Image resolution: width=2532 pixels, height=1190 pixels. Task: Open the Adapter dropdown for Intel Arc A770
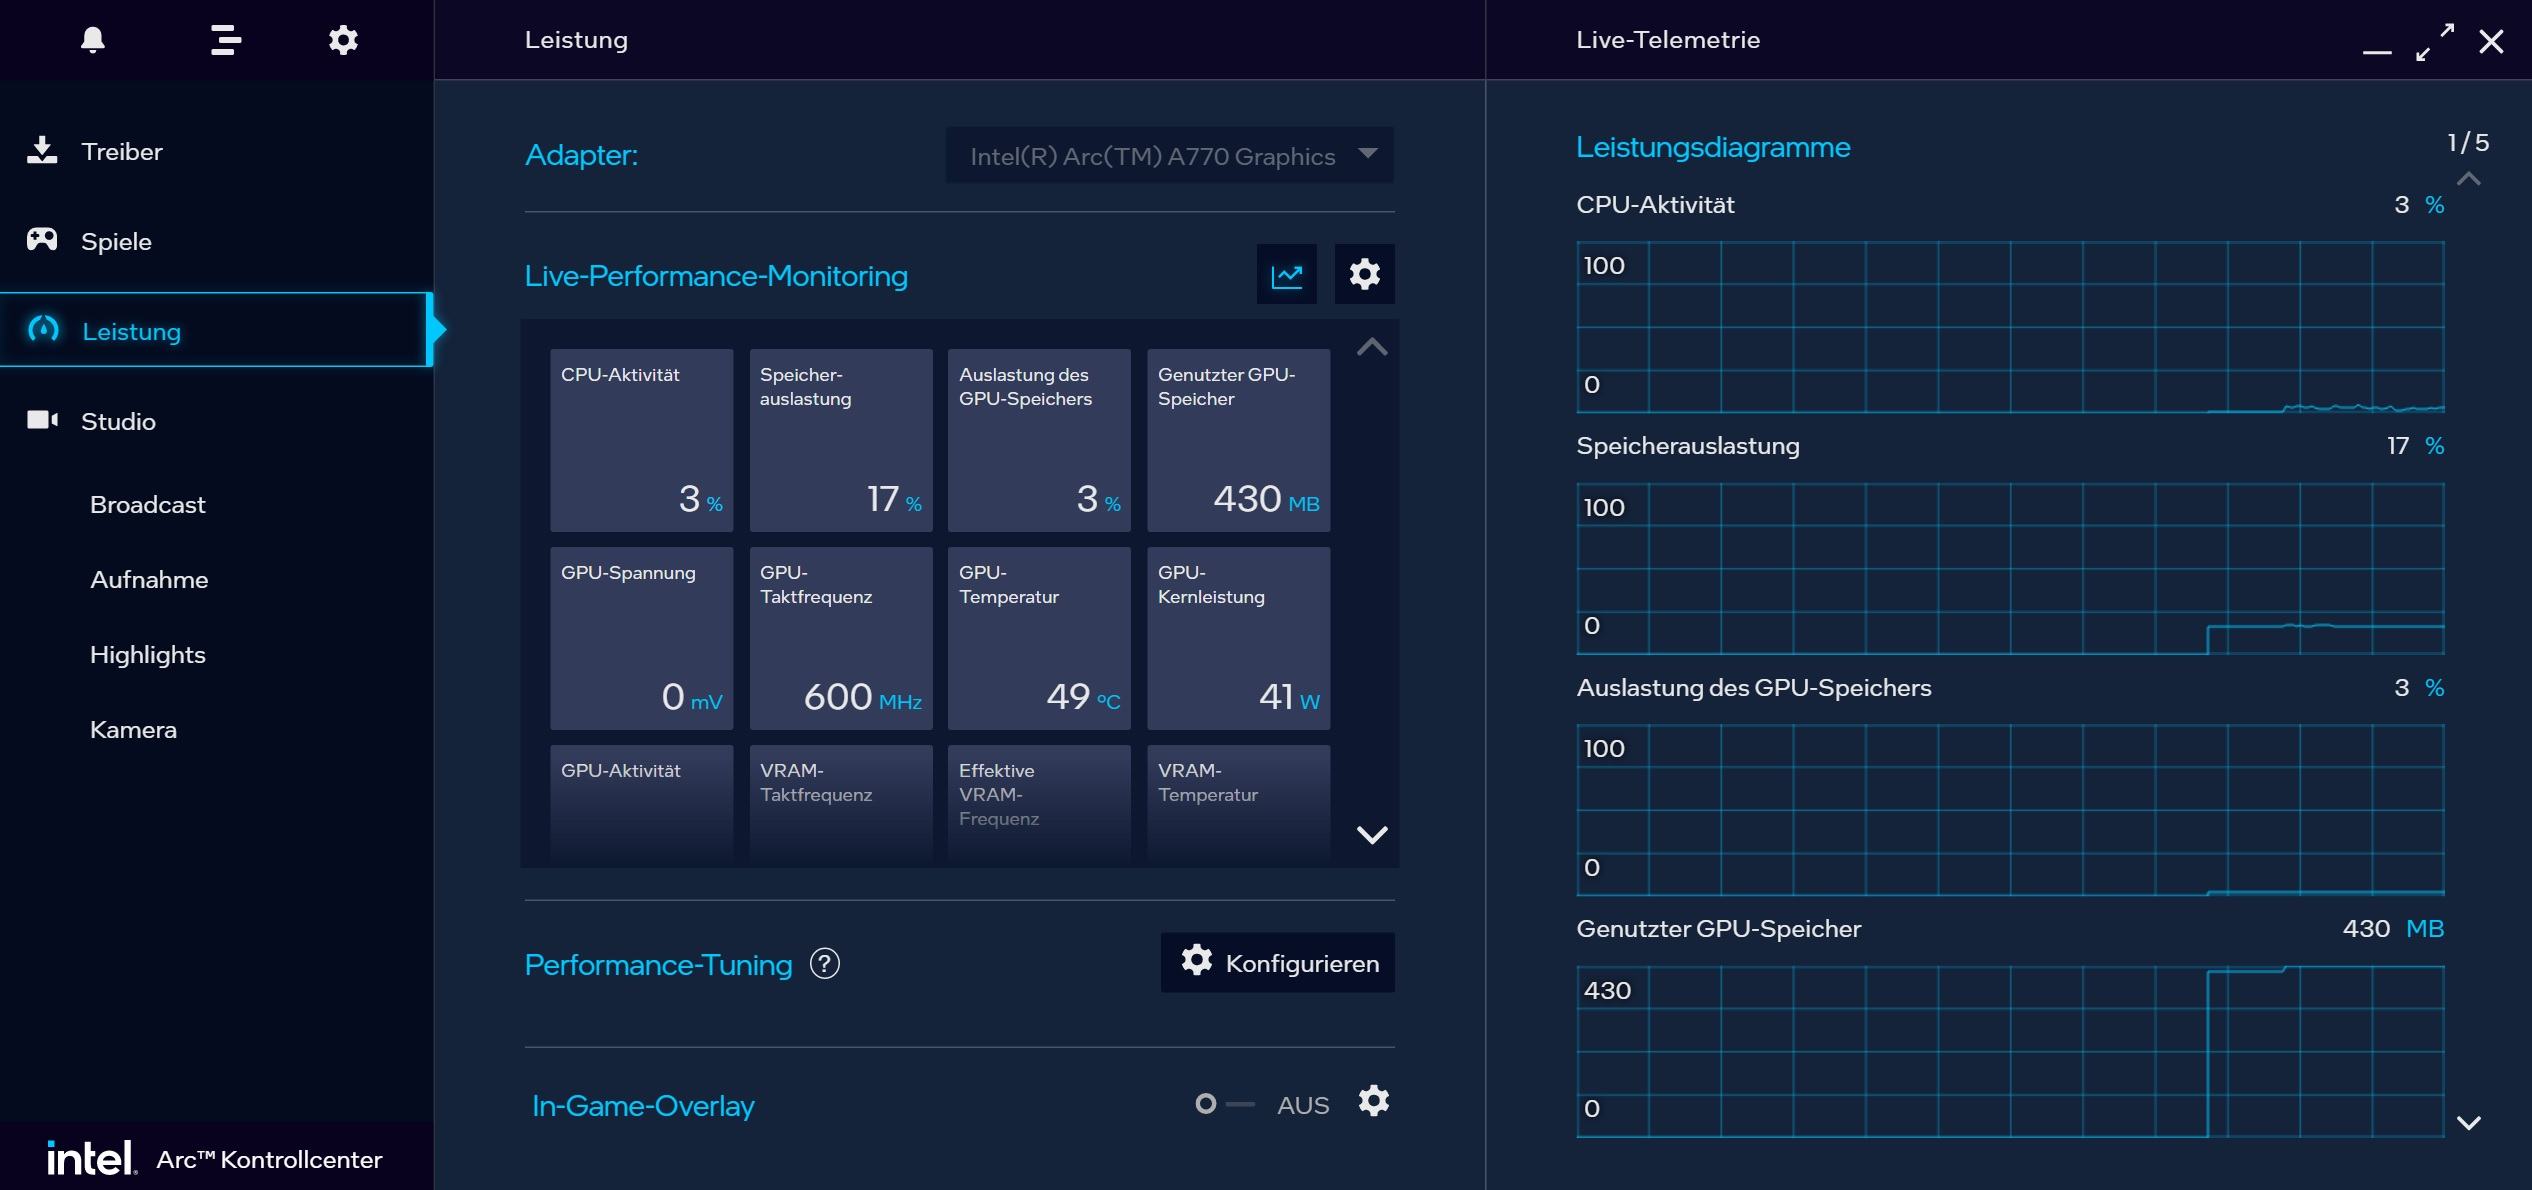coord(1169,156)
